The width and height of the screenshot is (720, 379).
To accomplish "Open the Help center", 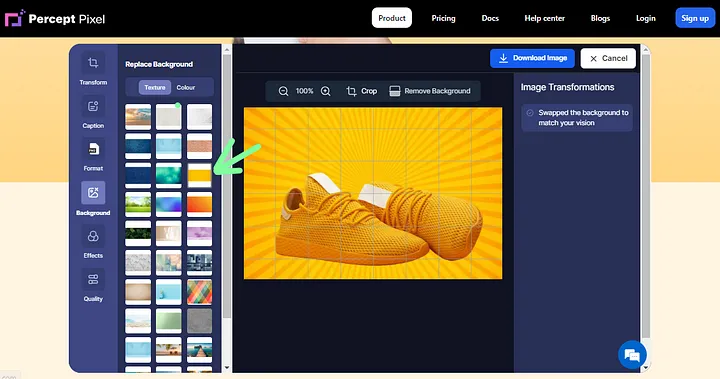I will click(x=545, y=18).
